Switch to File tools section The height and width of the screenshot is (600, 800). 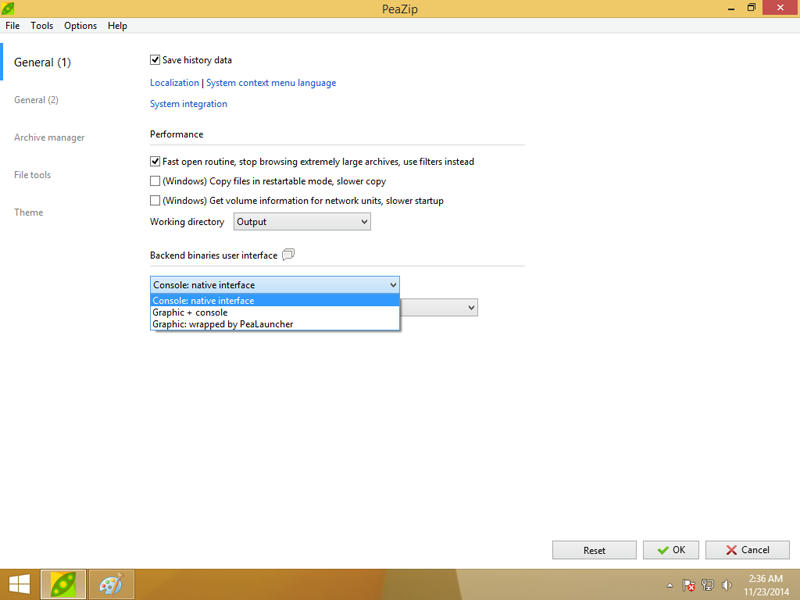[x=33, y=175]
